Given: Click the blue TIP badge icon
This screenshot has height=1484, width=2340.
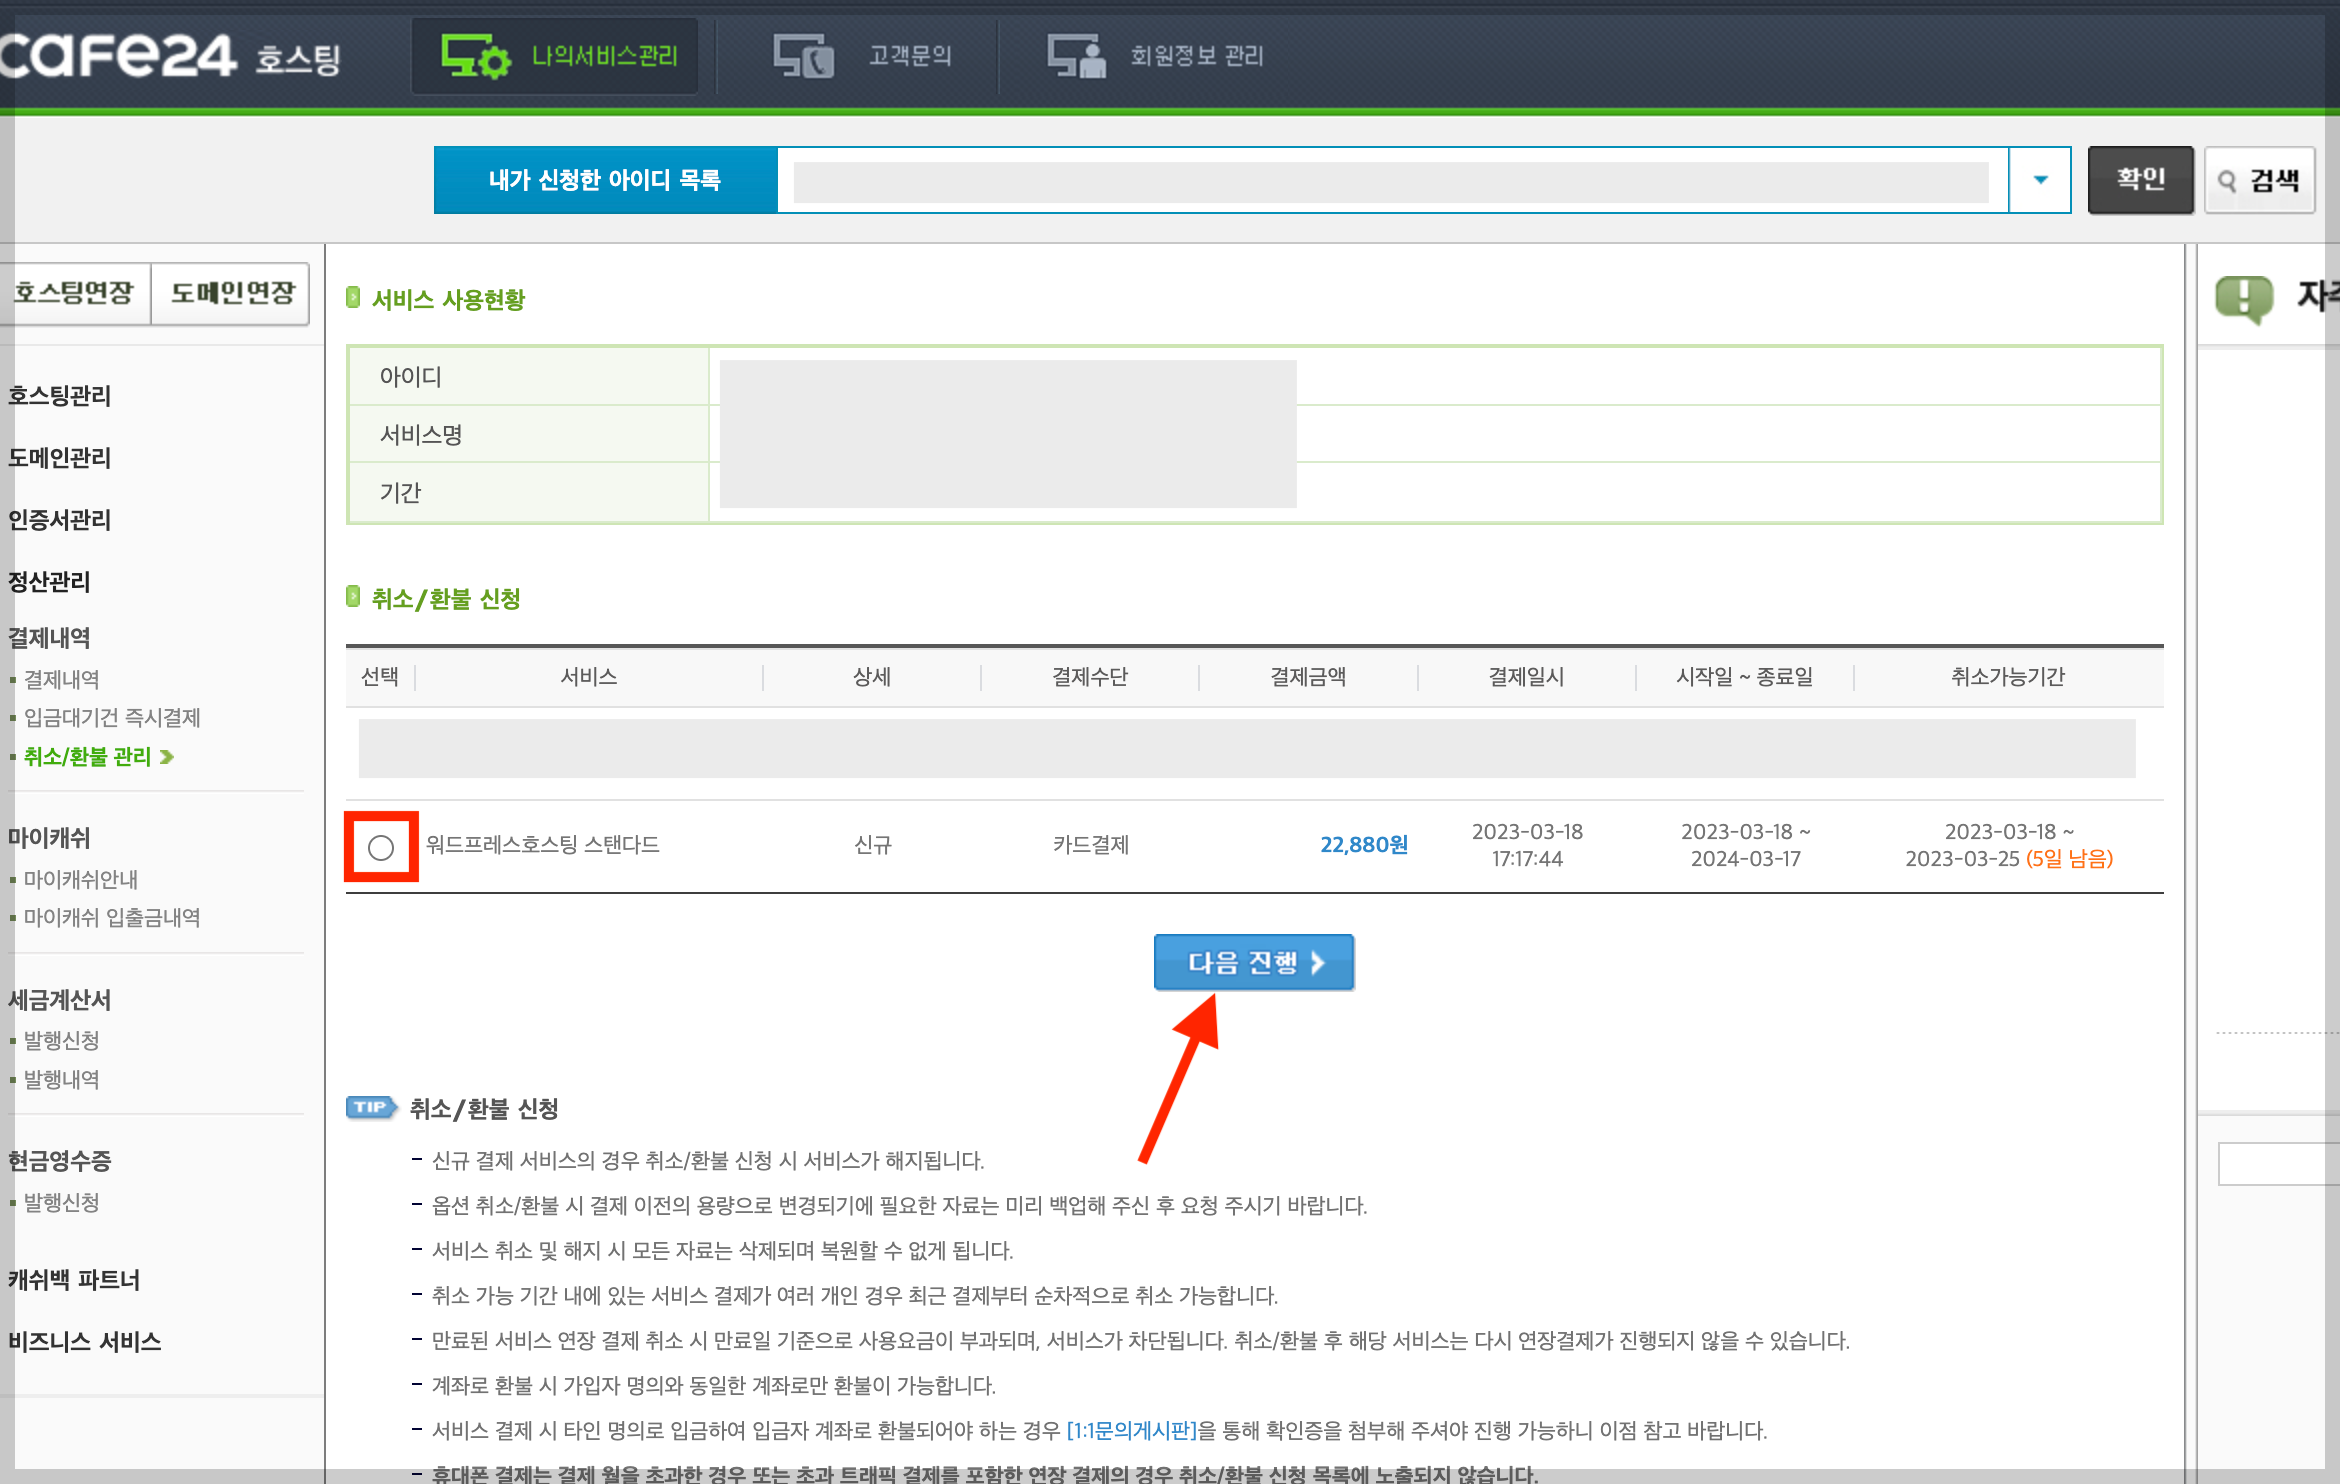Looking at the screenshot, I should [x=370, y=1107].
